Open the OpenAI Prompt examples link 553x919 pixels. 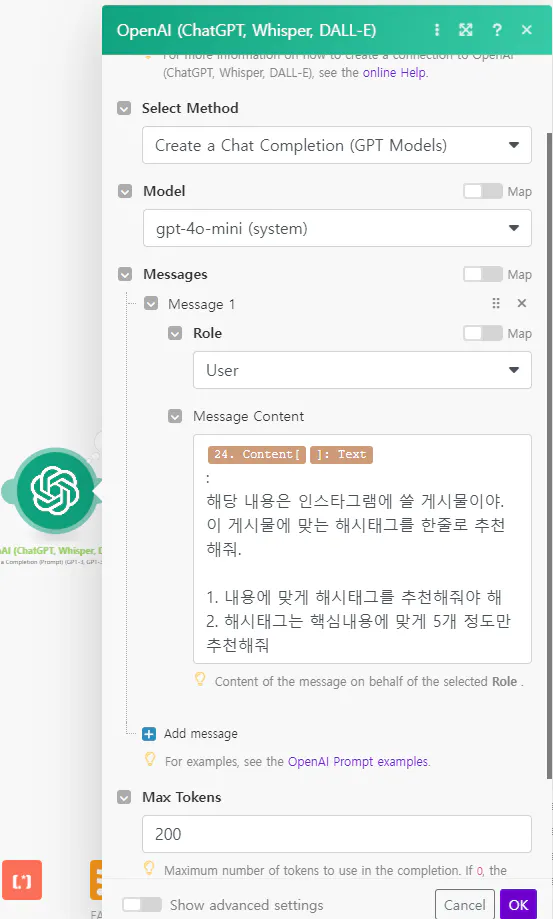click(359, 761)
